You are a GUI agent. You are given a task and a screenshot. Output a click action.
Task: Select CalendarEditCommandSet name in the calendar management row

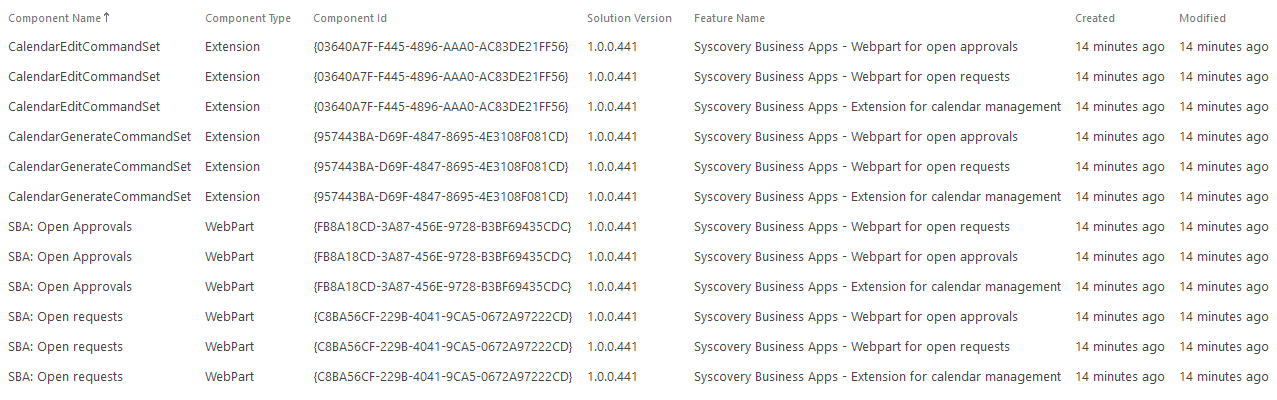point(84,107)
